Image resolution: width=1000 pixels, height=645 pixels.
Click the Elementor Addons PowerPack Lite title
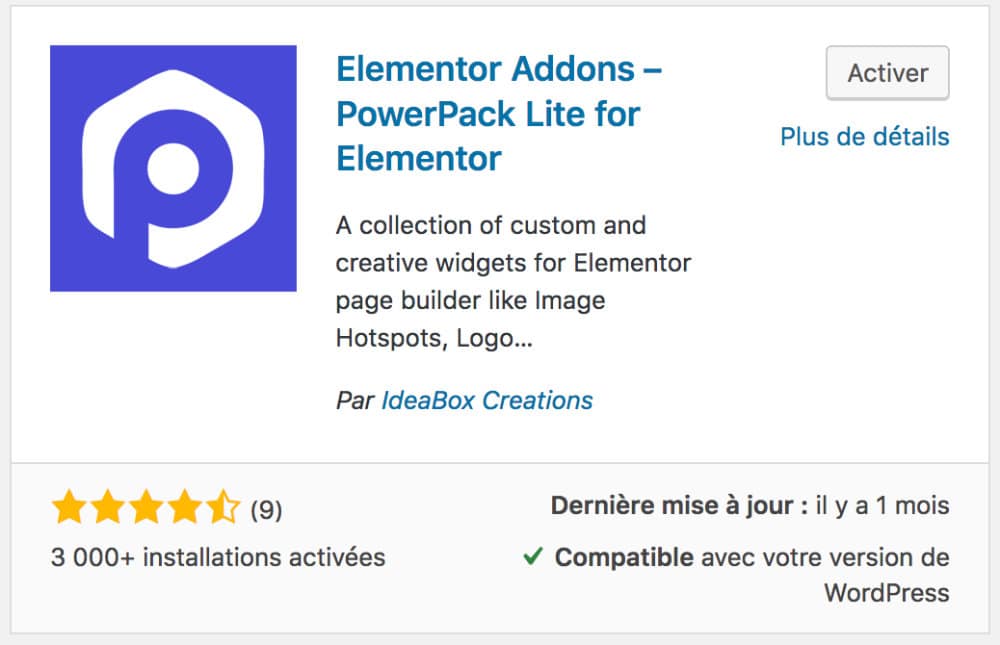(x=489, y=113)
